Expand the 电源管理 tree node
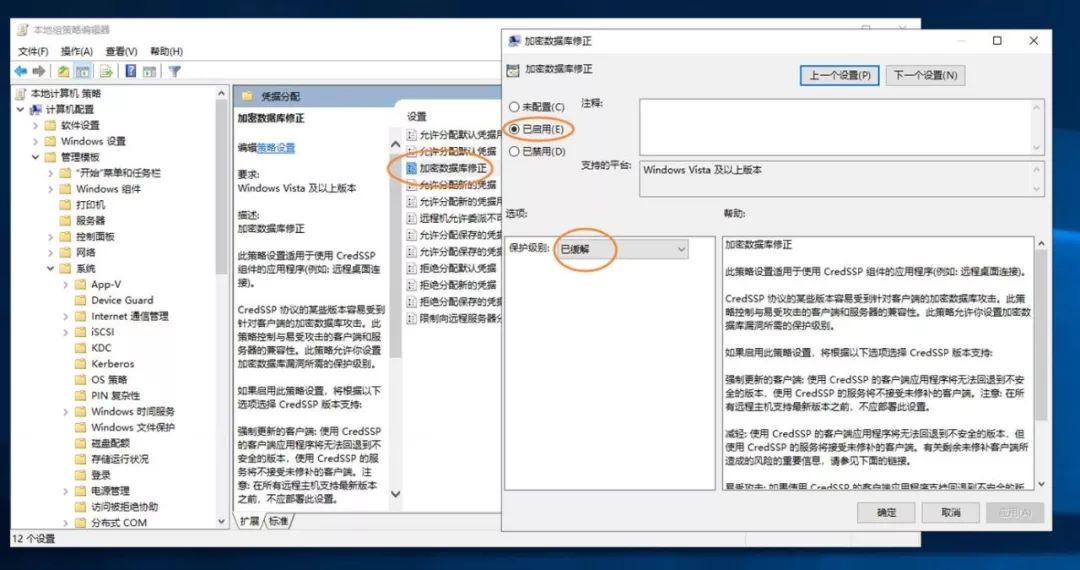 coord(66,491)
